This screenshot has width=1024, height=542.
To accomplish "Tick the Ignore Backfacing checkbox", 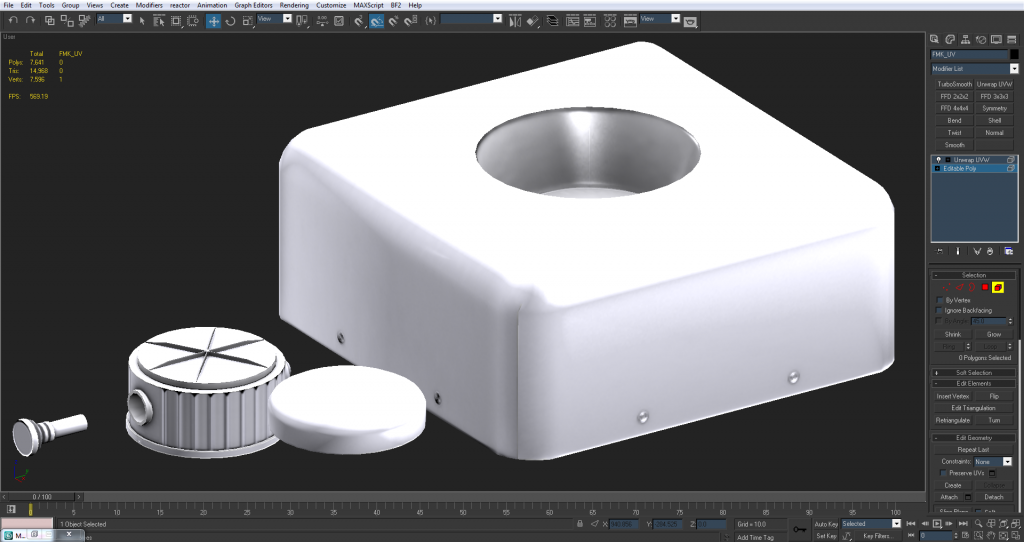I will tap(939, 311).
